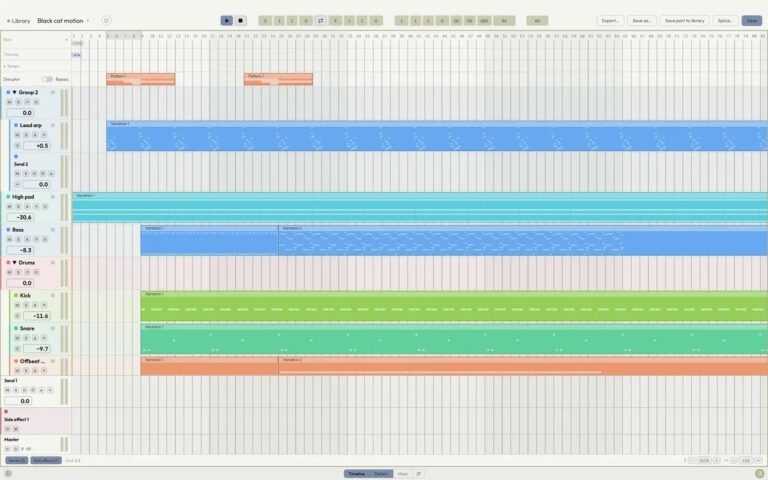The width and height of the screenshot is (768, 480).
Task: Click the Side effects button at bottom left
Action: [46, 460]
